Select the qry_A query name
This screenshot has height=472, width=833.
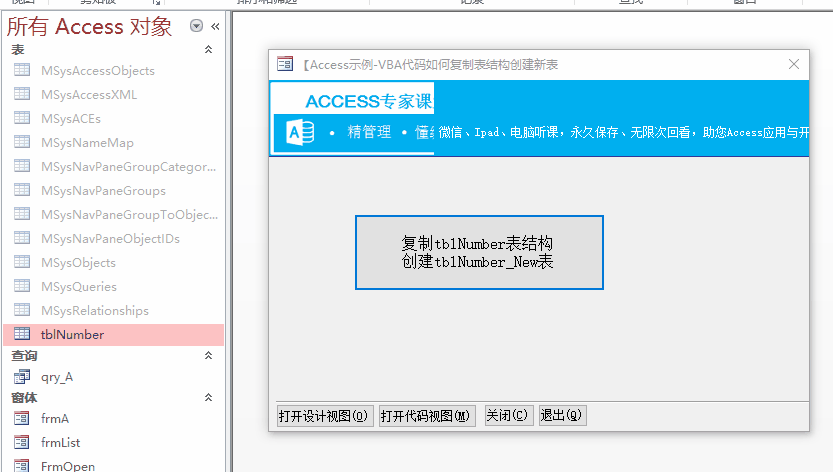57,377
